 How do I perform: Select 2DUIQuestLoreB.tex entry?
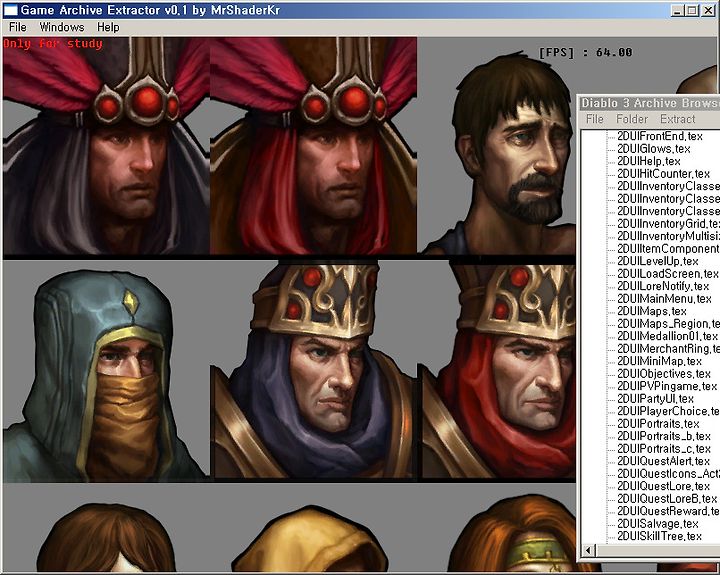click(667, 498)
